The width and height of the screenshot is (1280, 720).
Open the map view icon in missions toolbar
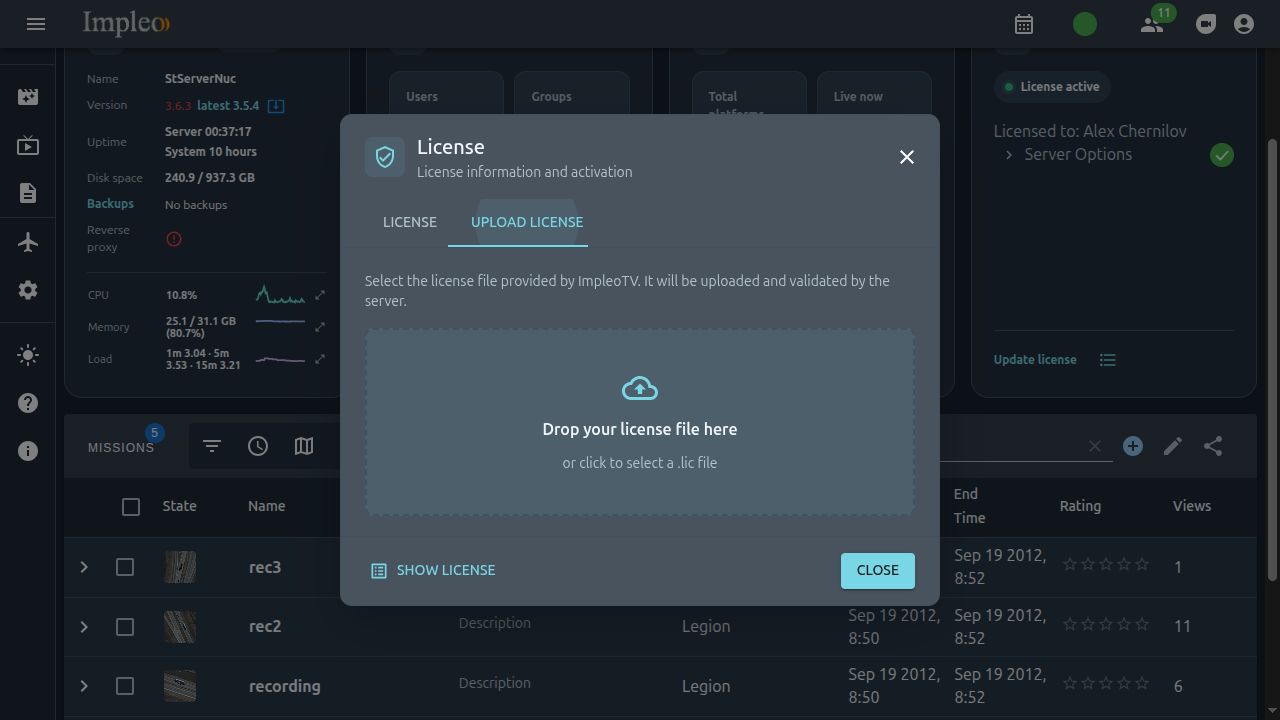click(x=304, y=446)
